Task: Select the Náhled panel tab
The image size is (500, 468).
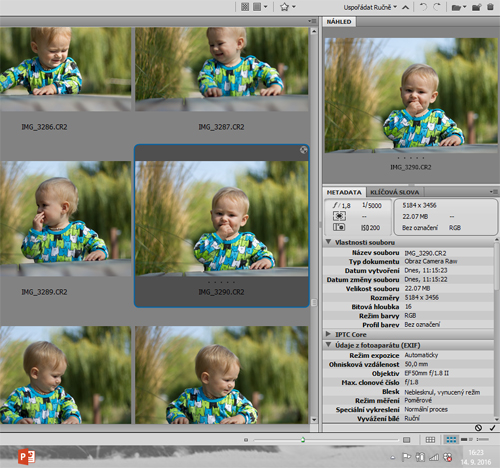Action: pos(339,22)
